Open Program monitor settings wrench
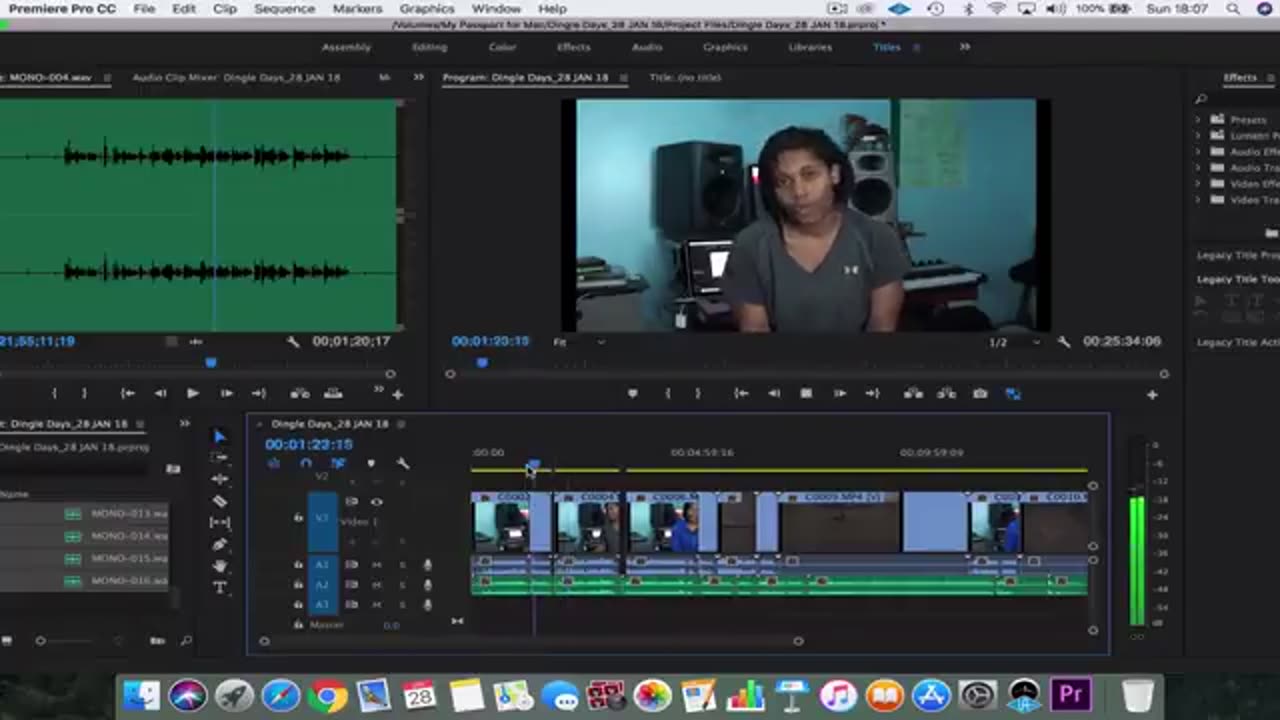Image resolution: width=1280 pixels, height=720 pixels. tap(1063, 342)
